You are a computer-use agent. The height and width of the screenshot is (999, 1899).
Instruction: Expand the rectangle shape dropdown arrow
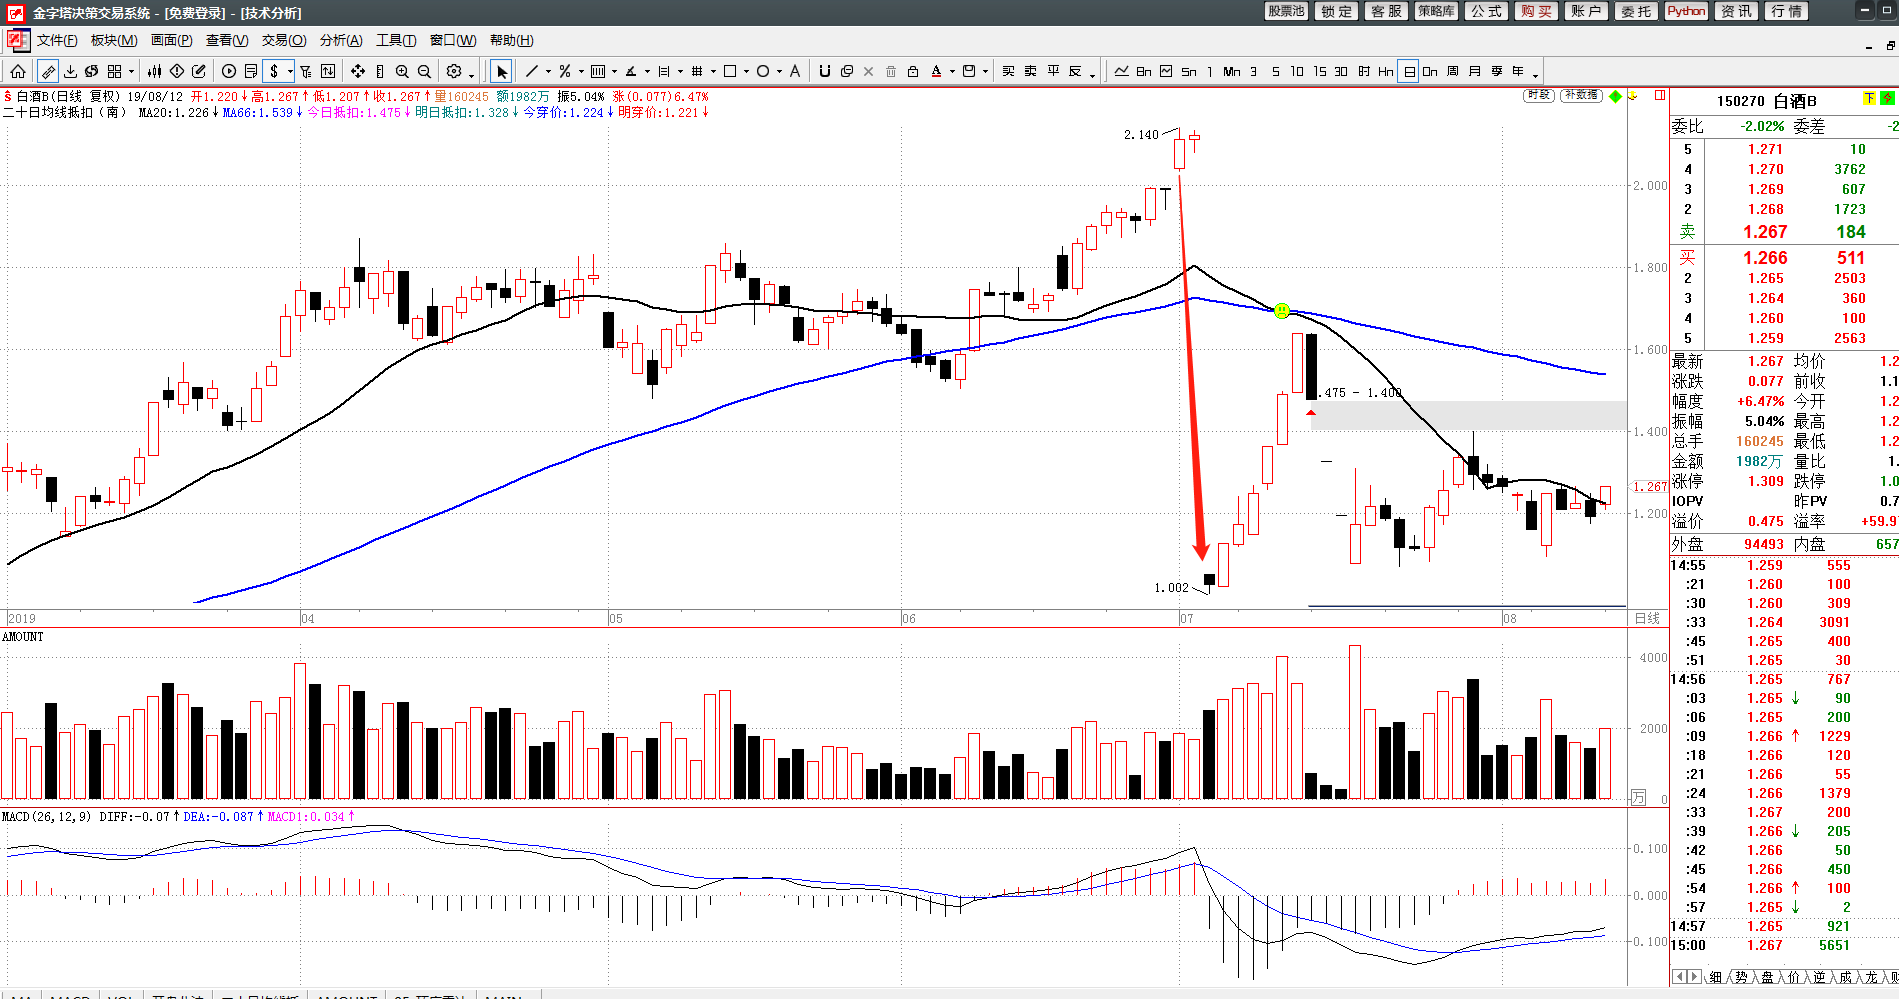point(746,72)
